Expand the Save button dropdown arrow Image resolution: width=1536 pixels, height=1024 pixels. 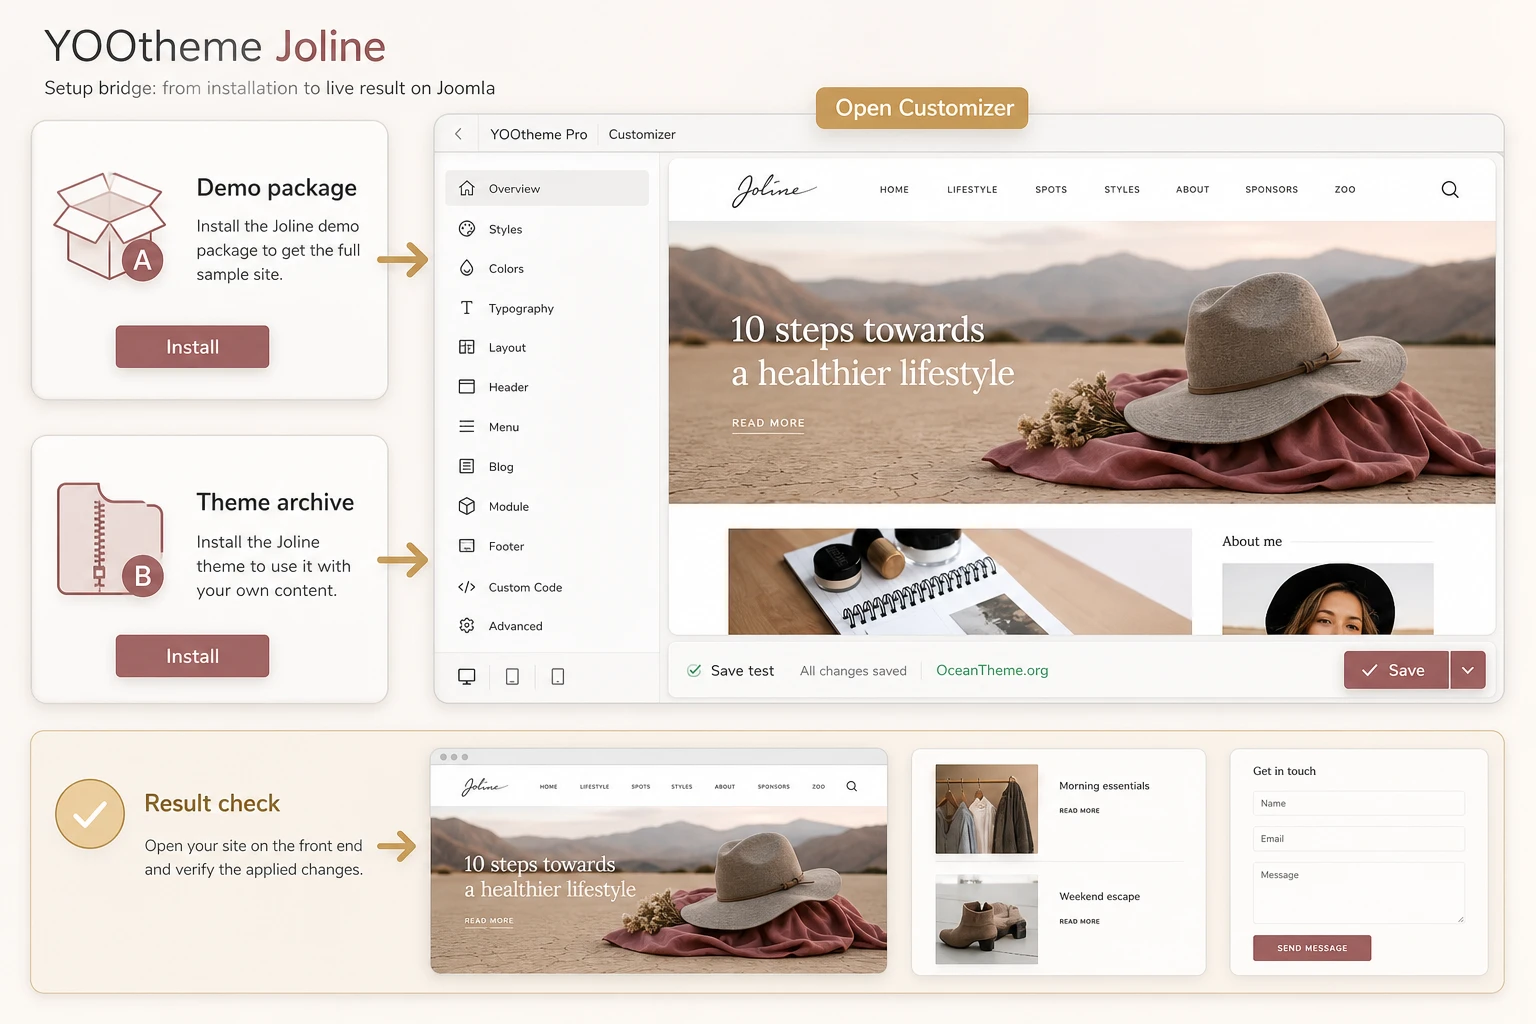1468,670
